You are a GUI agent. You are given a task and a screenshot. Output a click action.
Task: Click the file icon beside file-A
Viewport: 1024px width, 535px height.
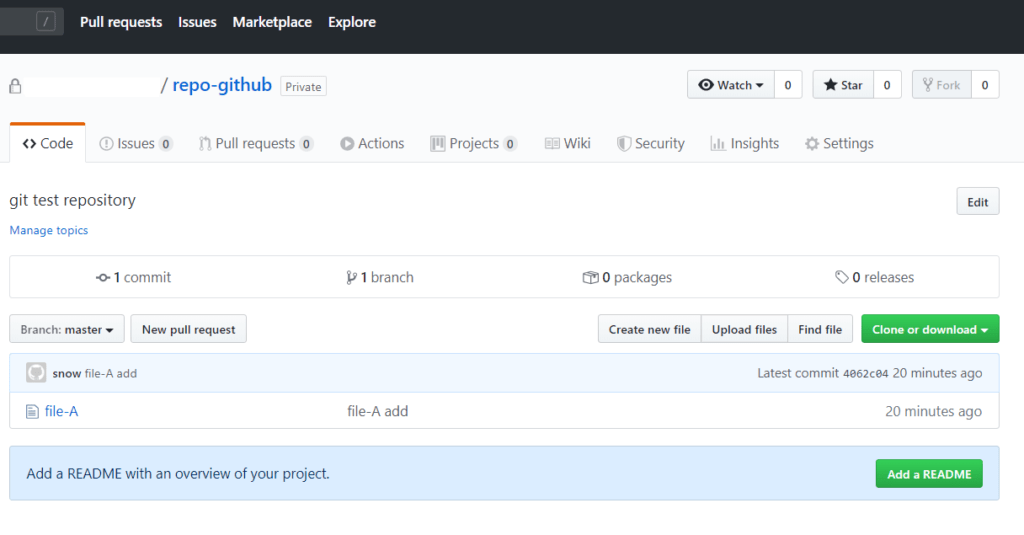(32, 412)
